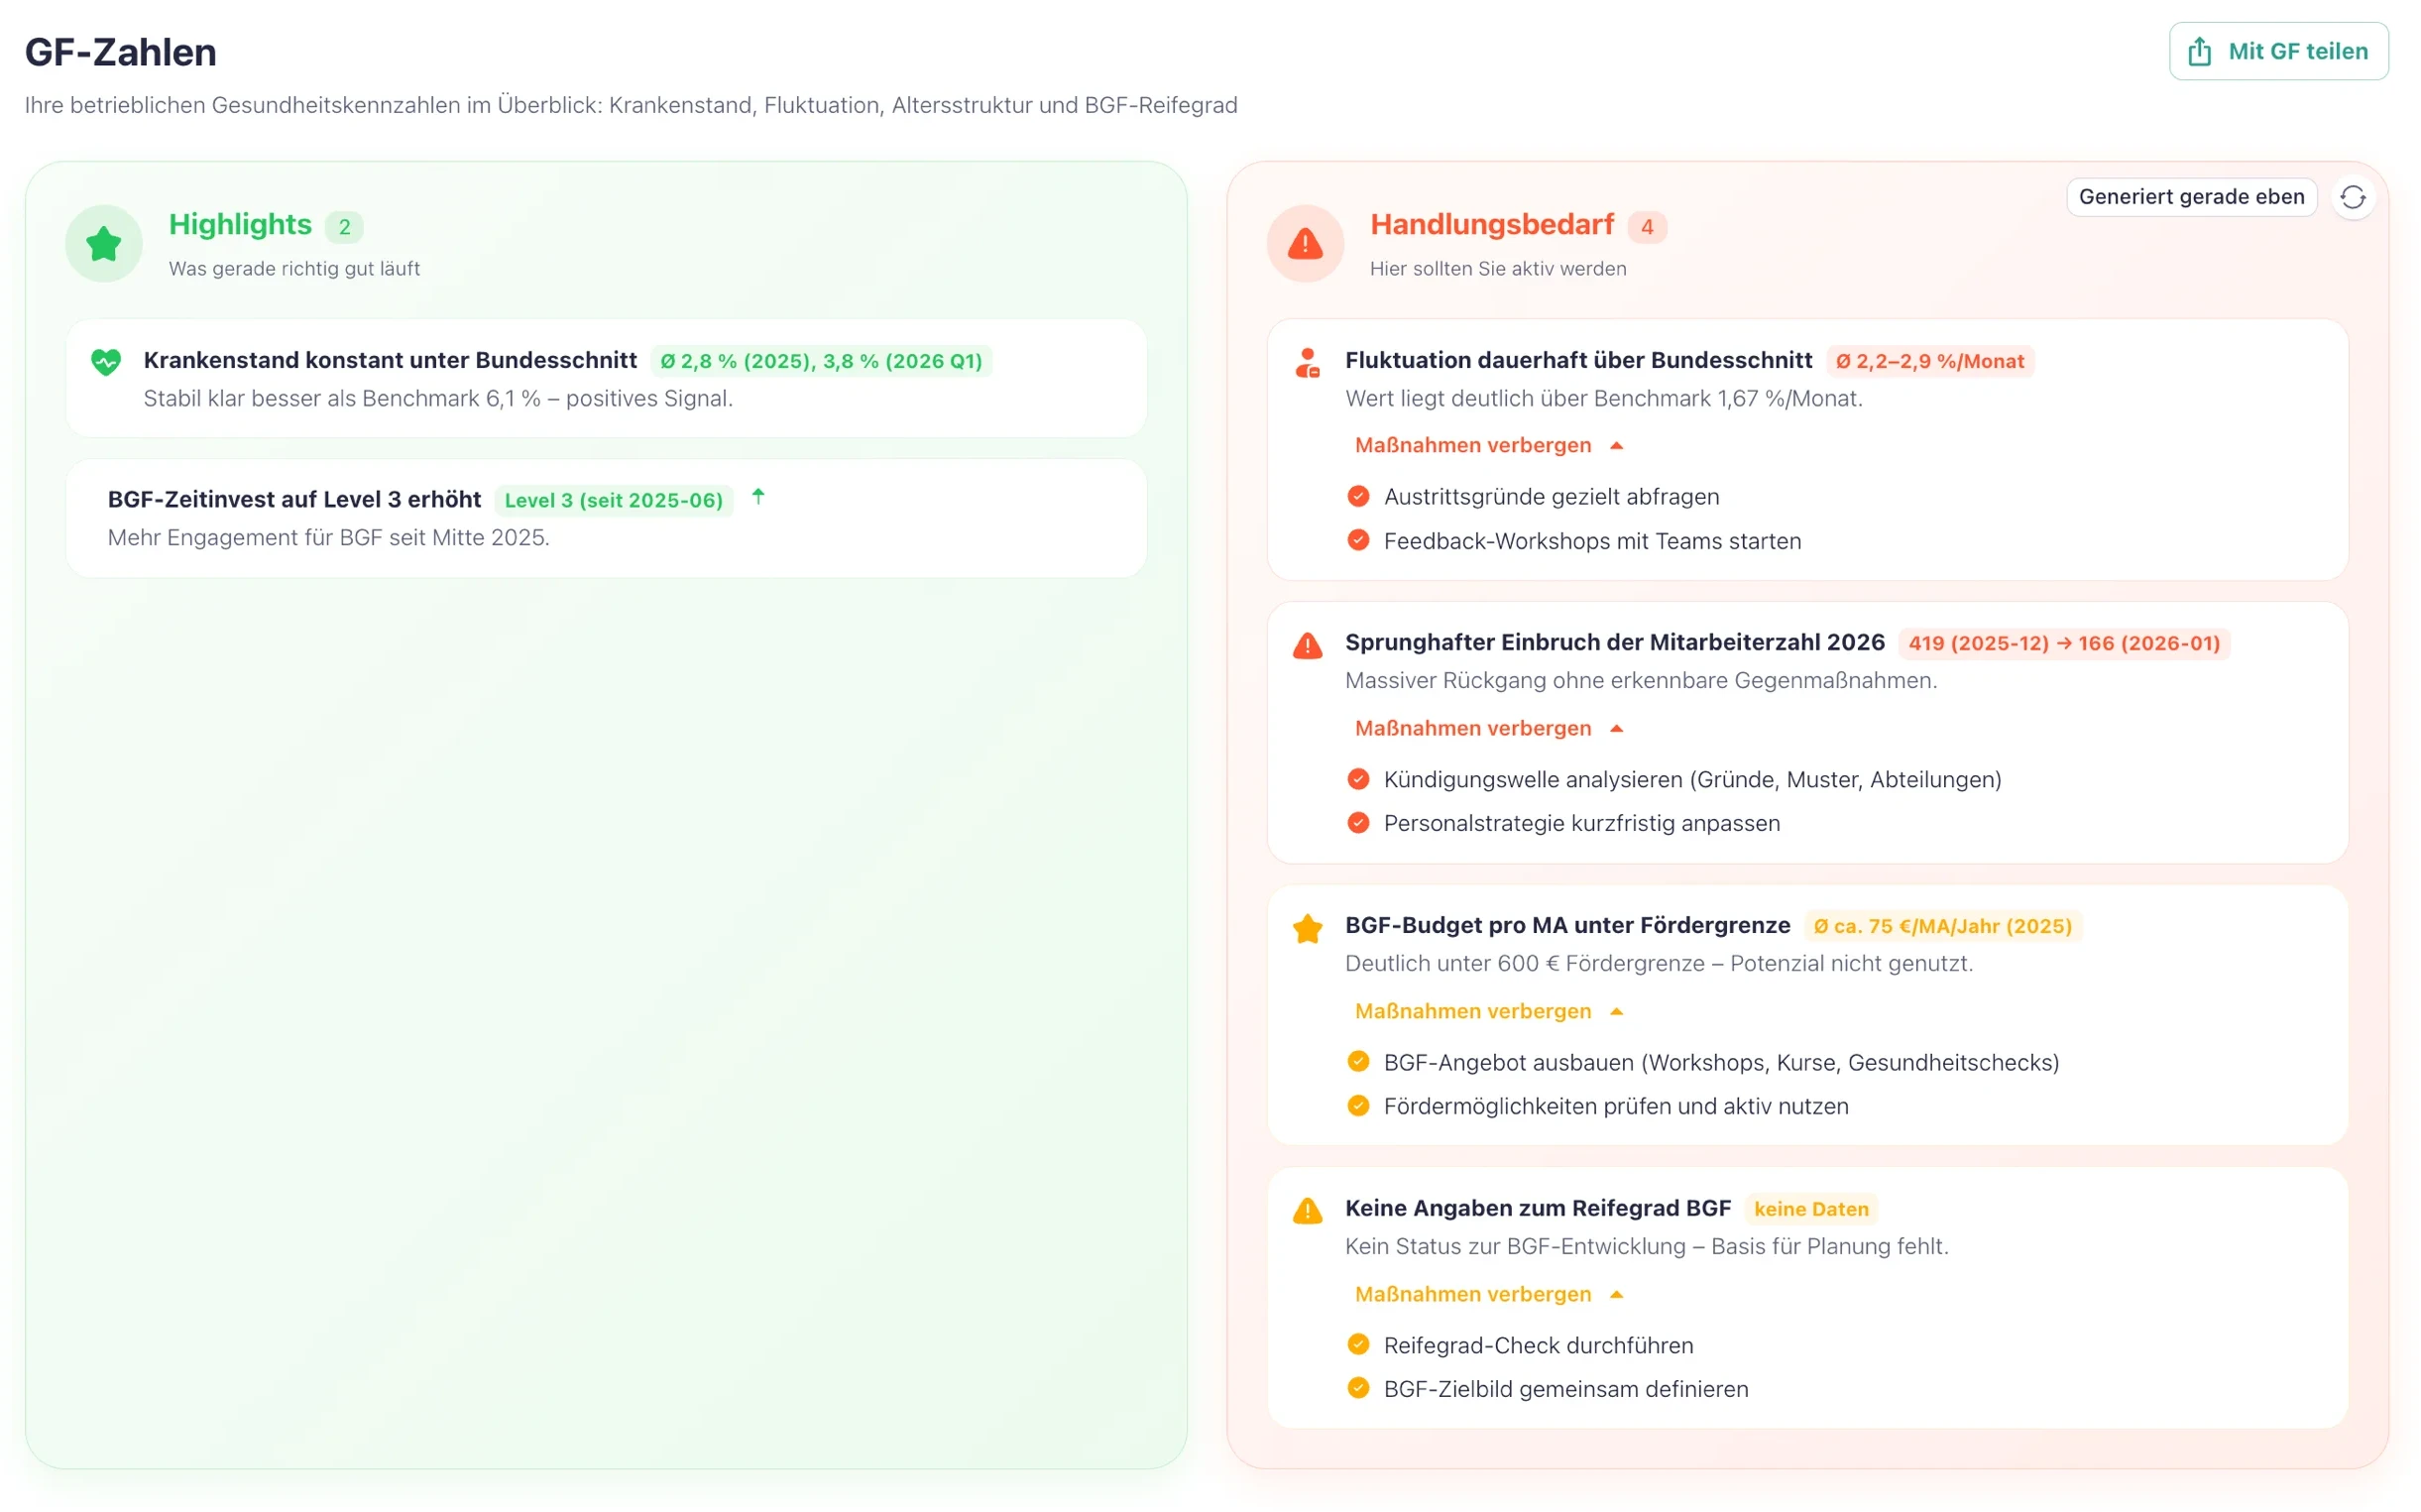
Task: Click the orange star icon beside BGF-Budget
Action: coord(1307,928)
